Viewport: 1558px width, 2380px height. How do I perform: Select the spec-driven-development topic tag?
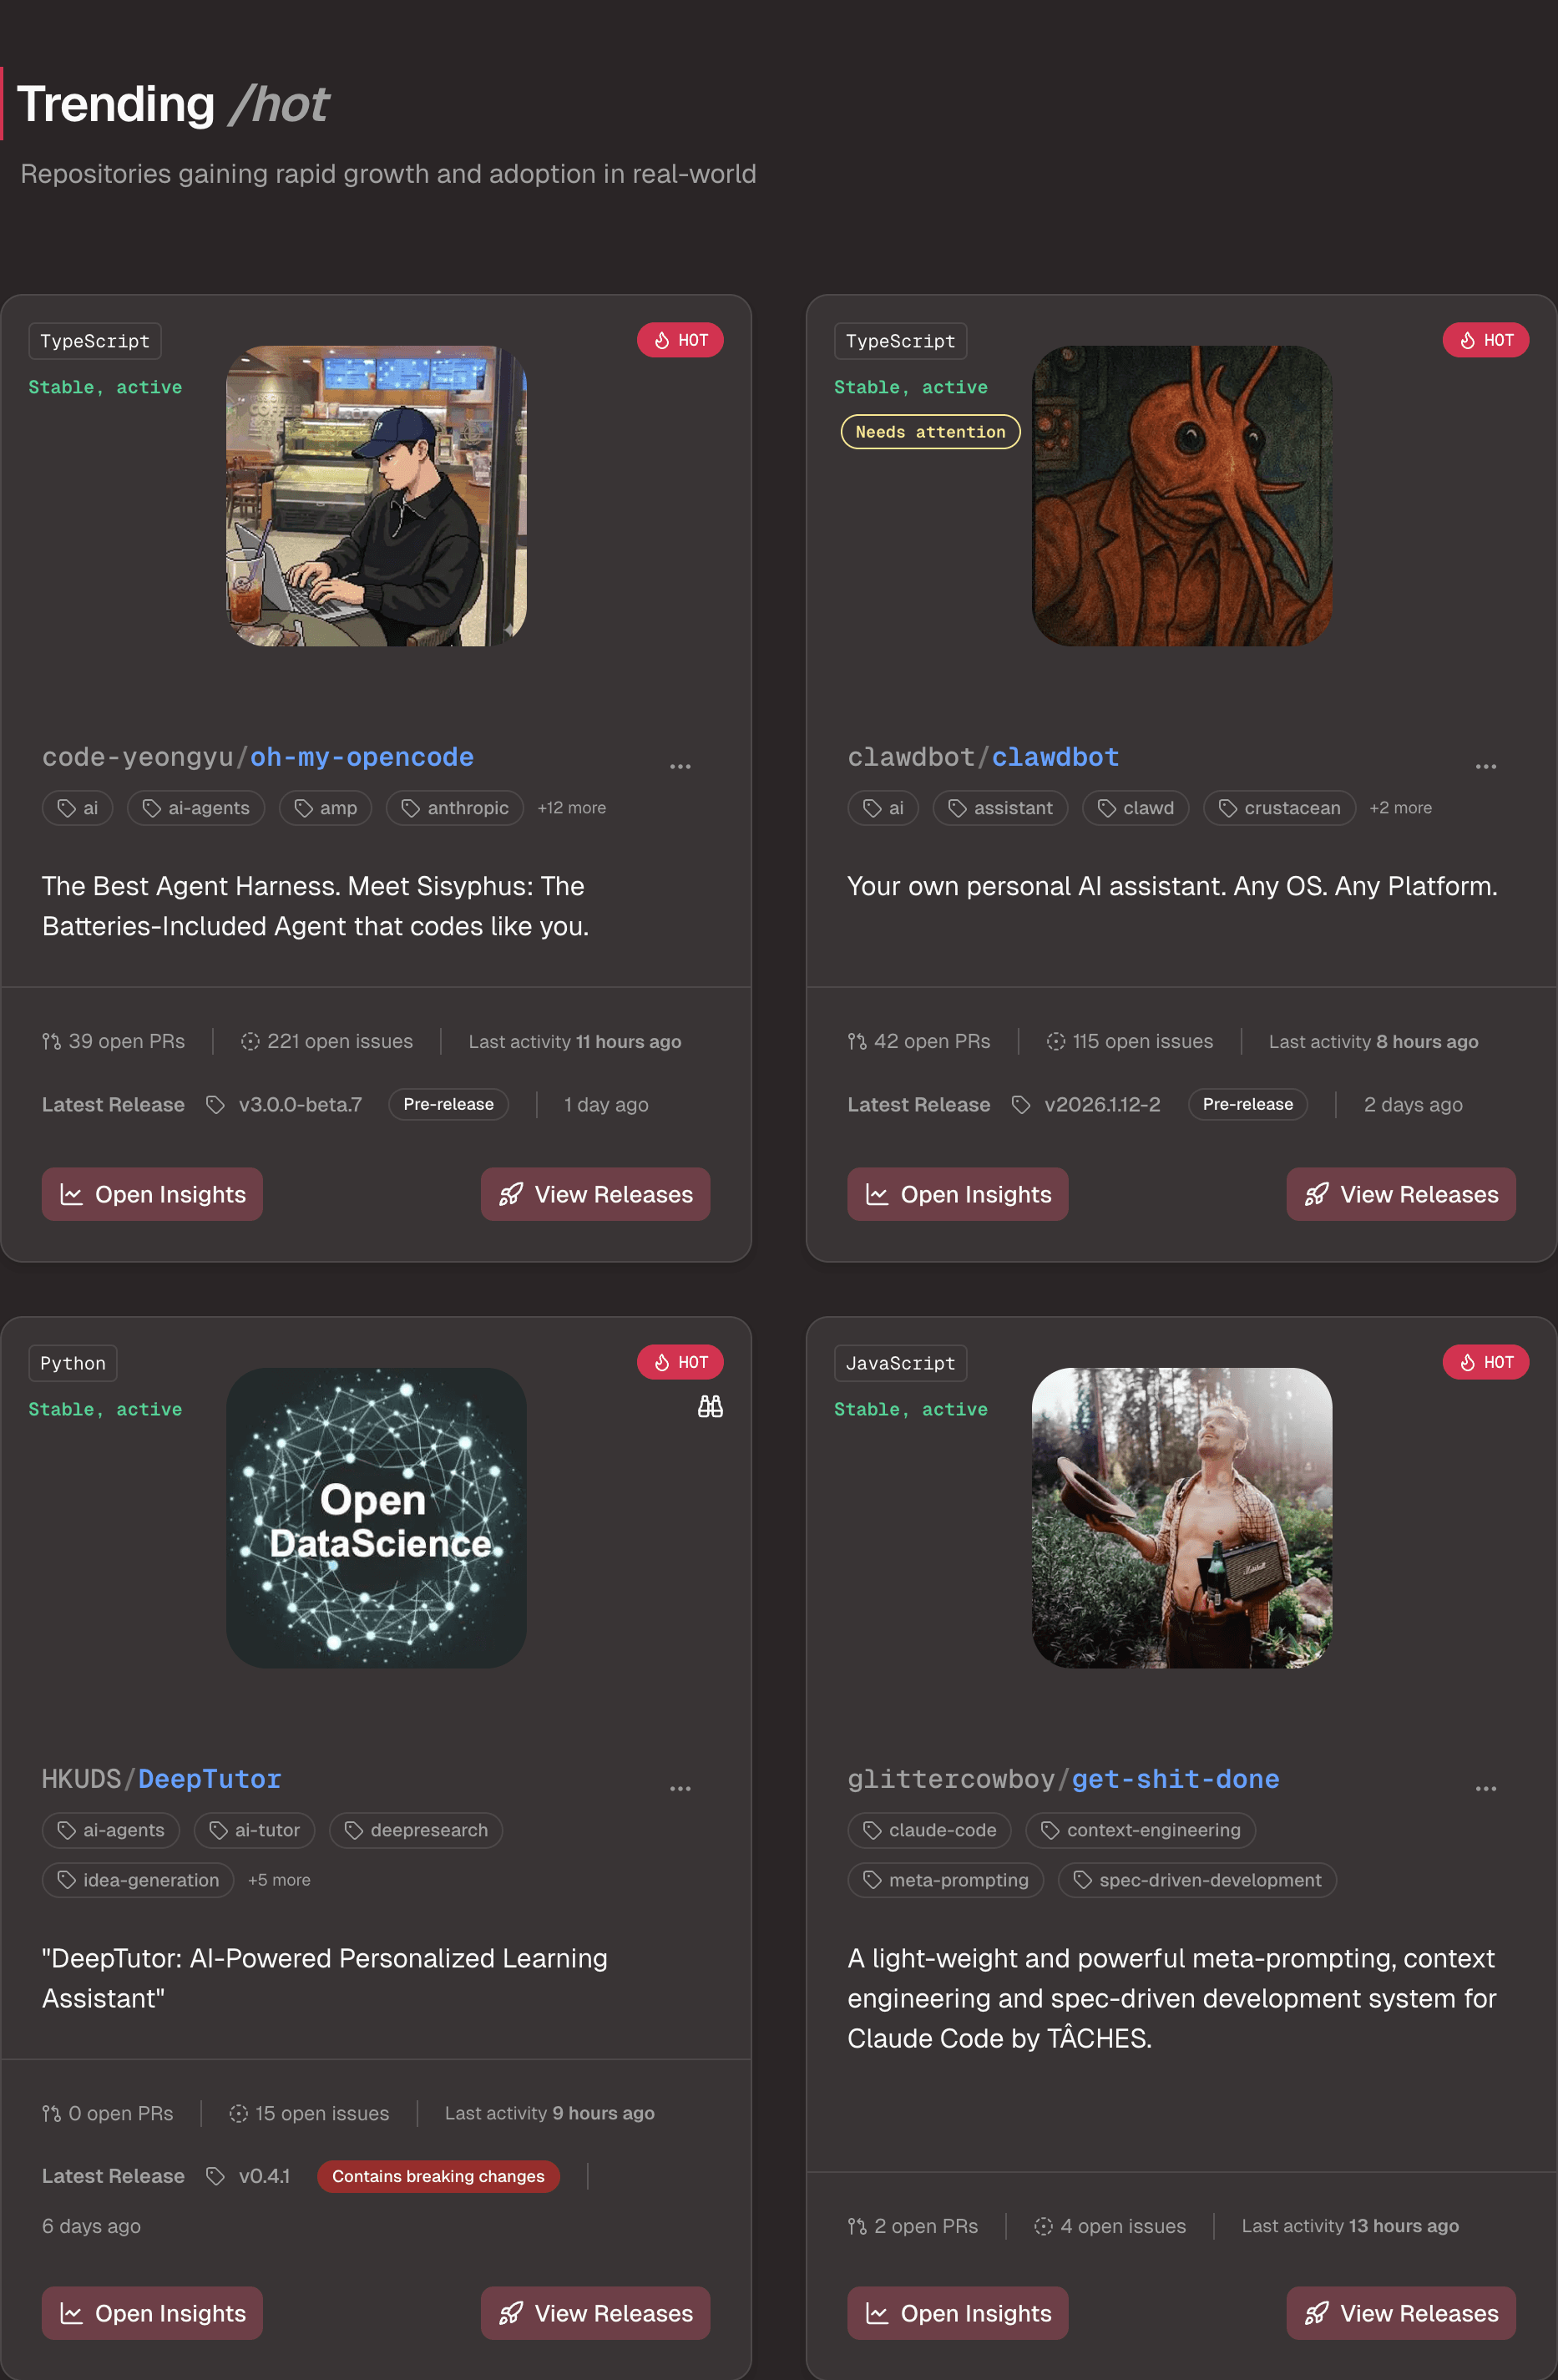click(1197, 1880)
